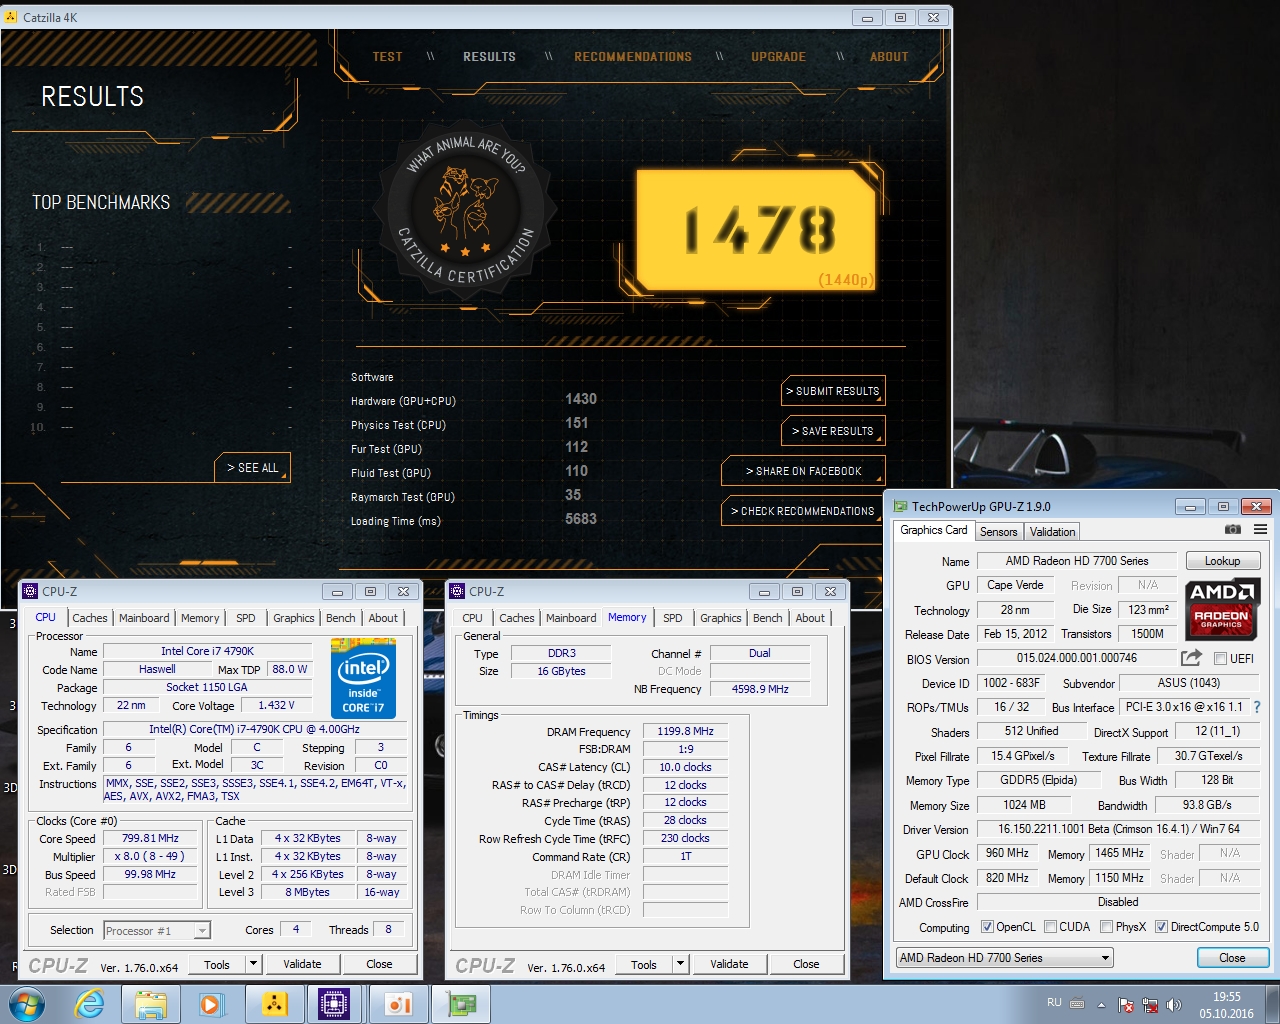Switch to Catzilla taskbar icon
The image size is (1280, 1024).
[x=274, y=1004]
